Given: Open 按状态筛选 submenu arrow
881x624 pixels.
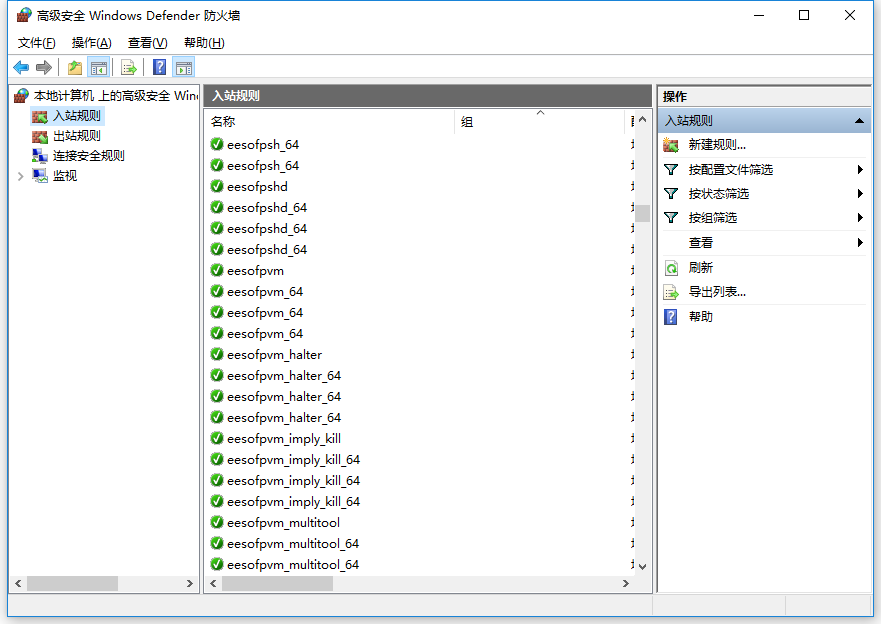Looking at the screenshot, I should (860, 194).
